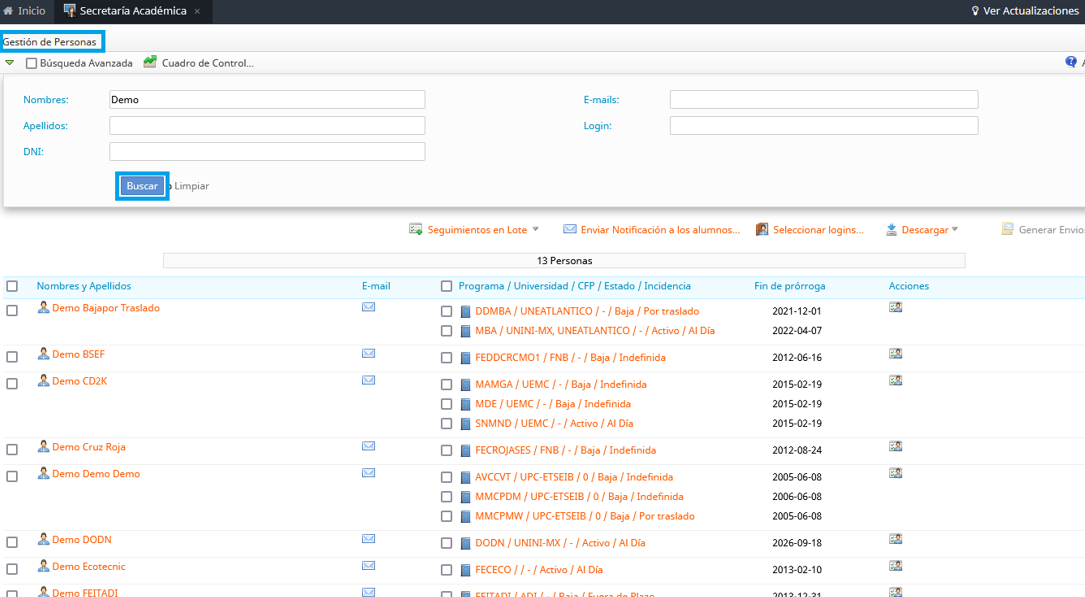The image size is (1085, 597).
Task: Click the email icon for Demo Cruz Roja
Action: click(x=368, y=447)
